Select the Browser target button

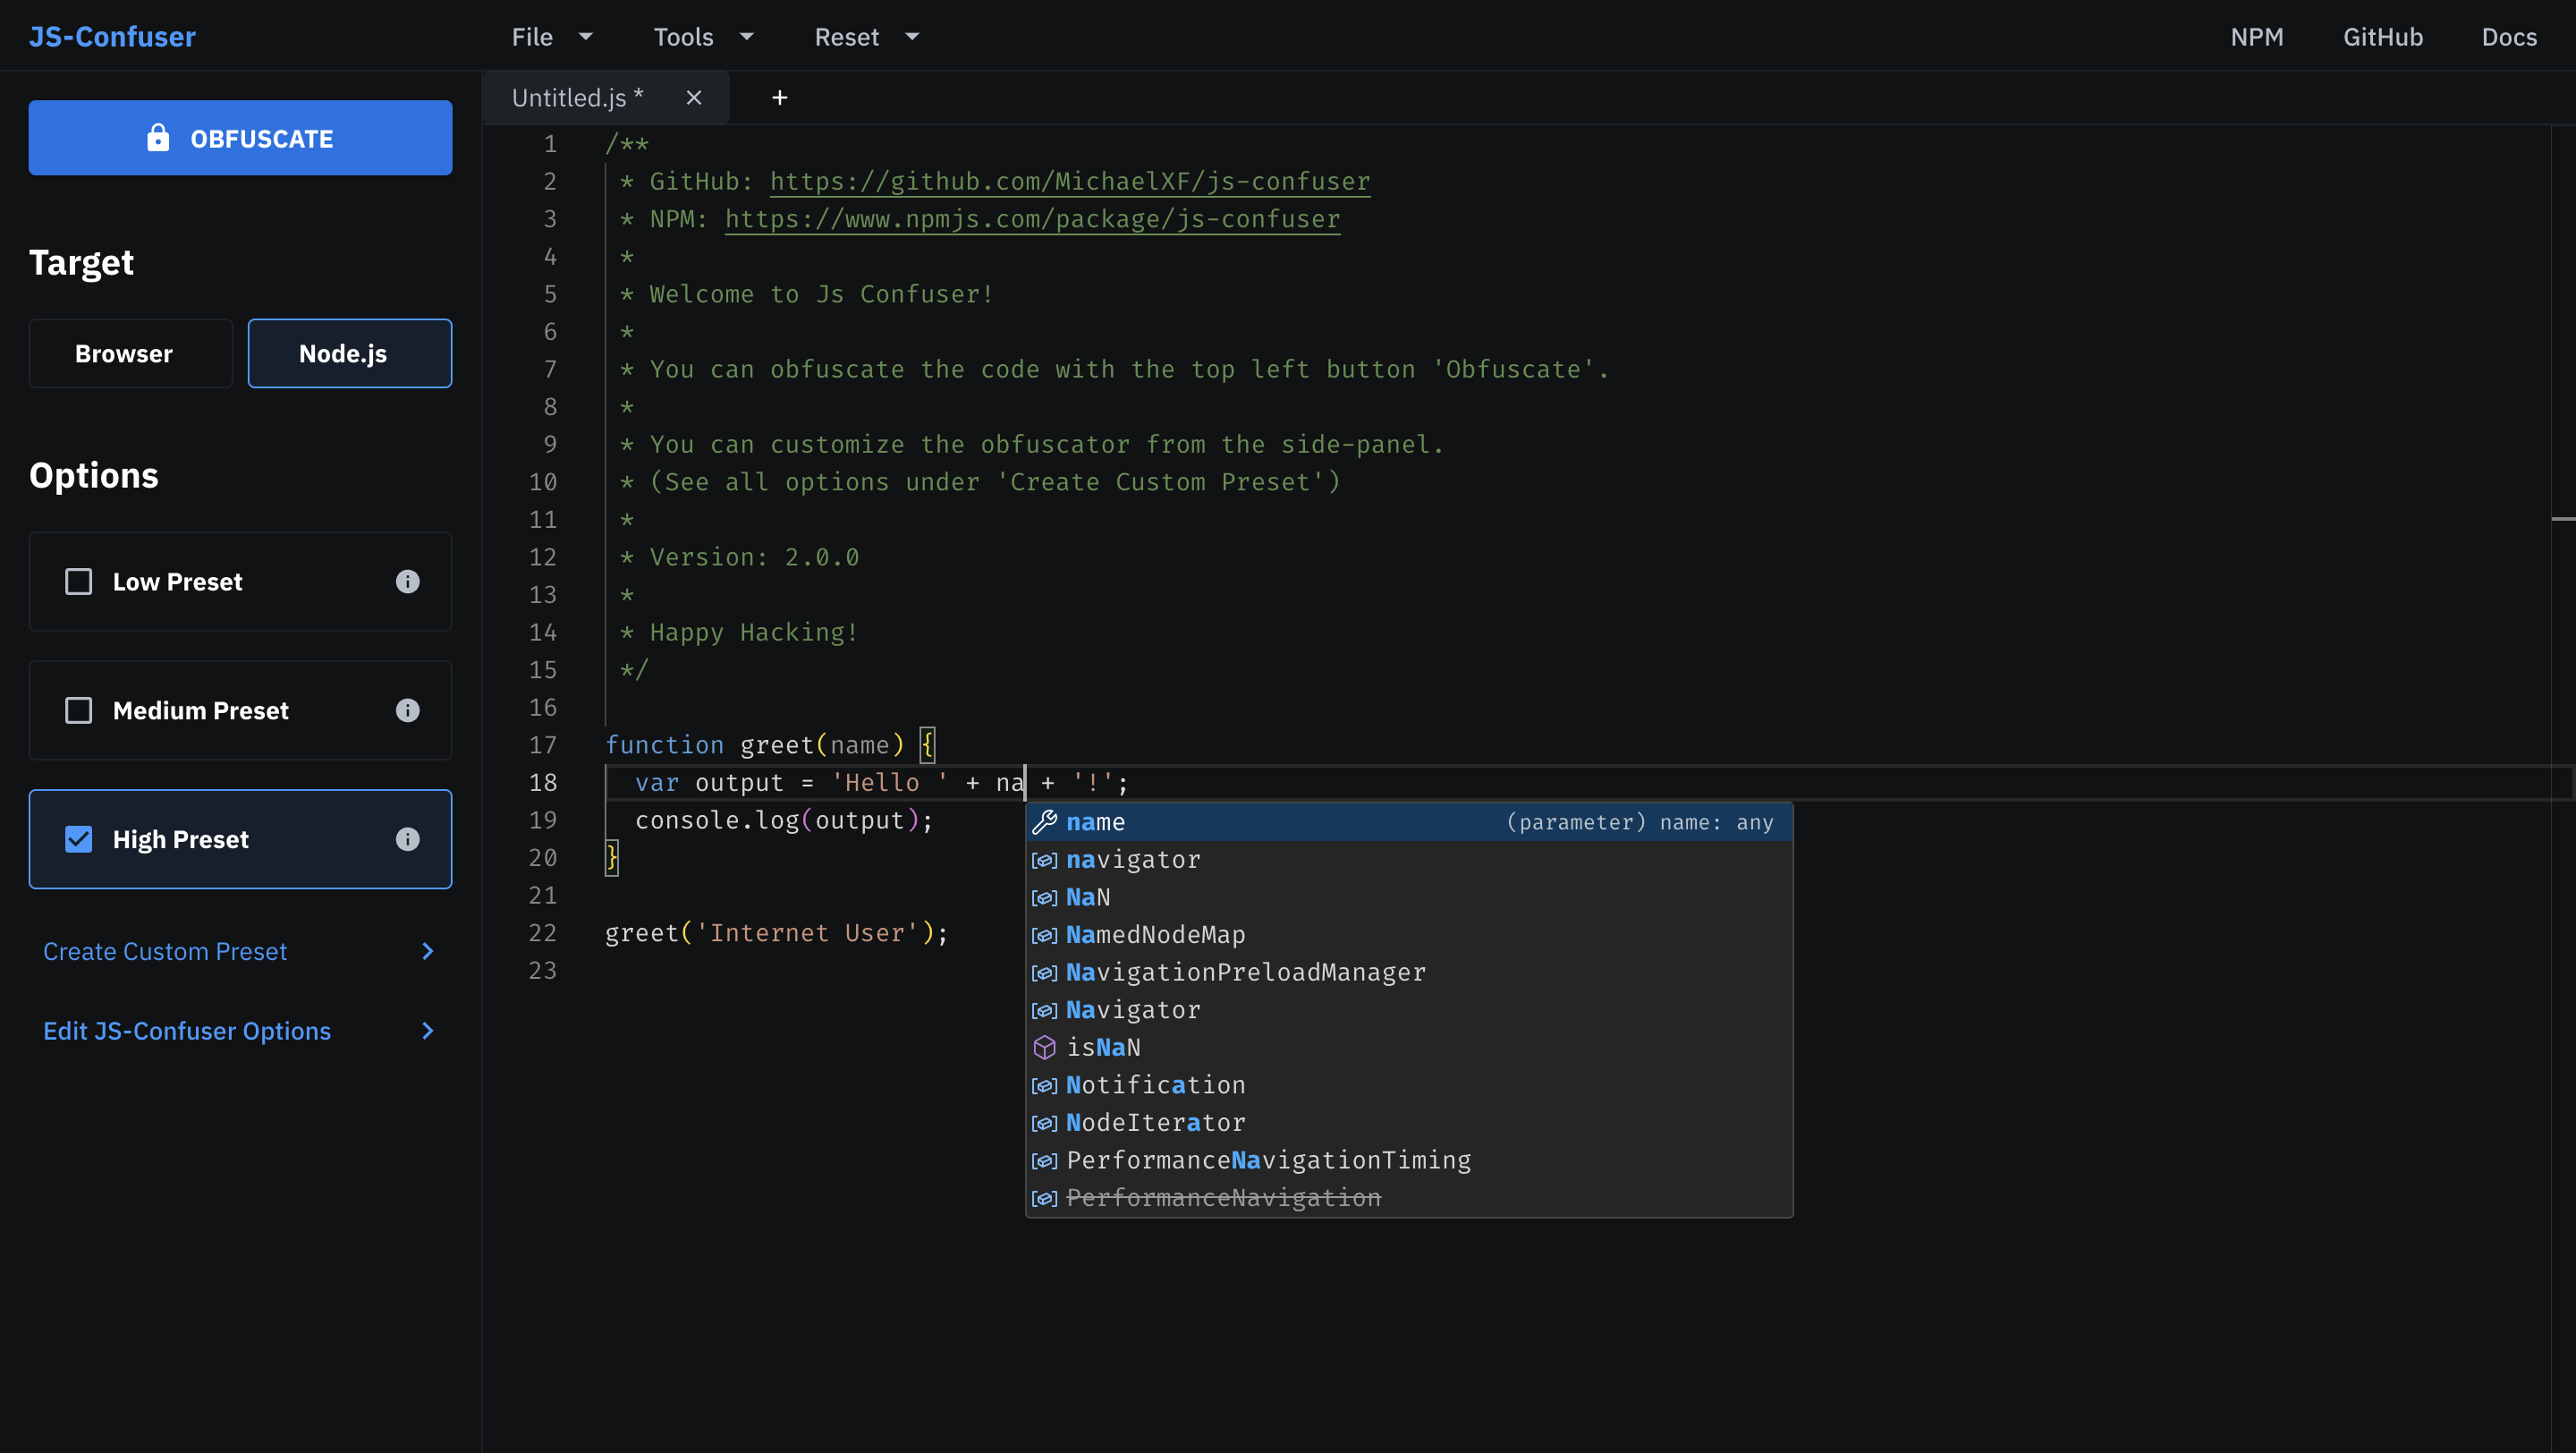[x=130, y=354]
